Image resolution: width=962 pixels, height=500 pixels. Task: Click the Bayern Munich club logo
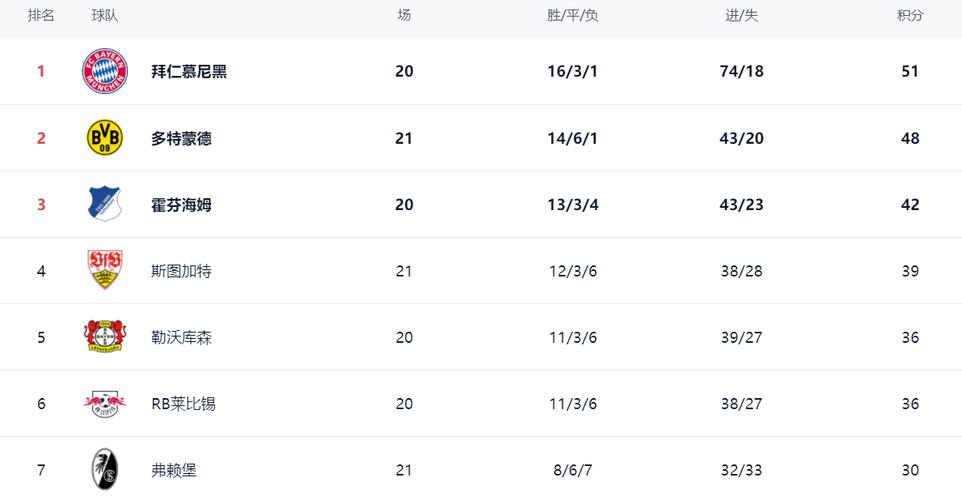[105, 71]
